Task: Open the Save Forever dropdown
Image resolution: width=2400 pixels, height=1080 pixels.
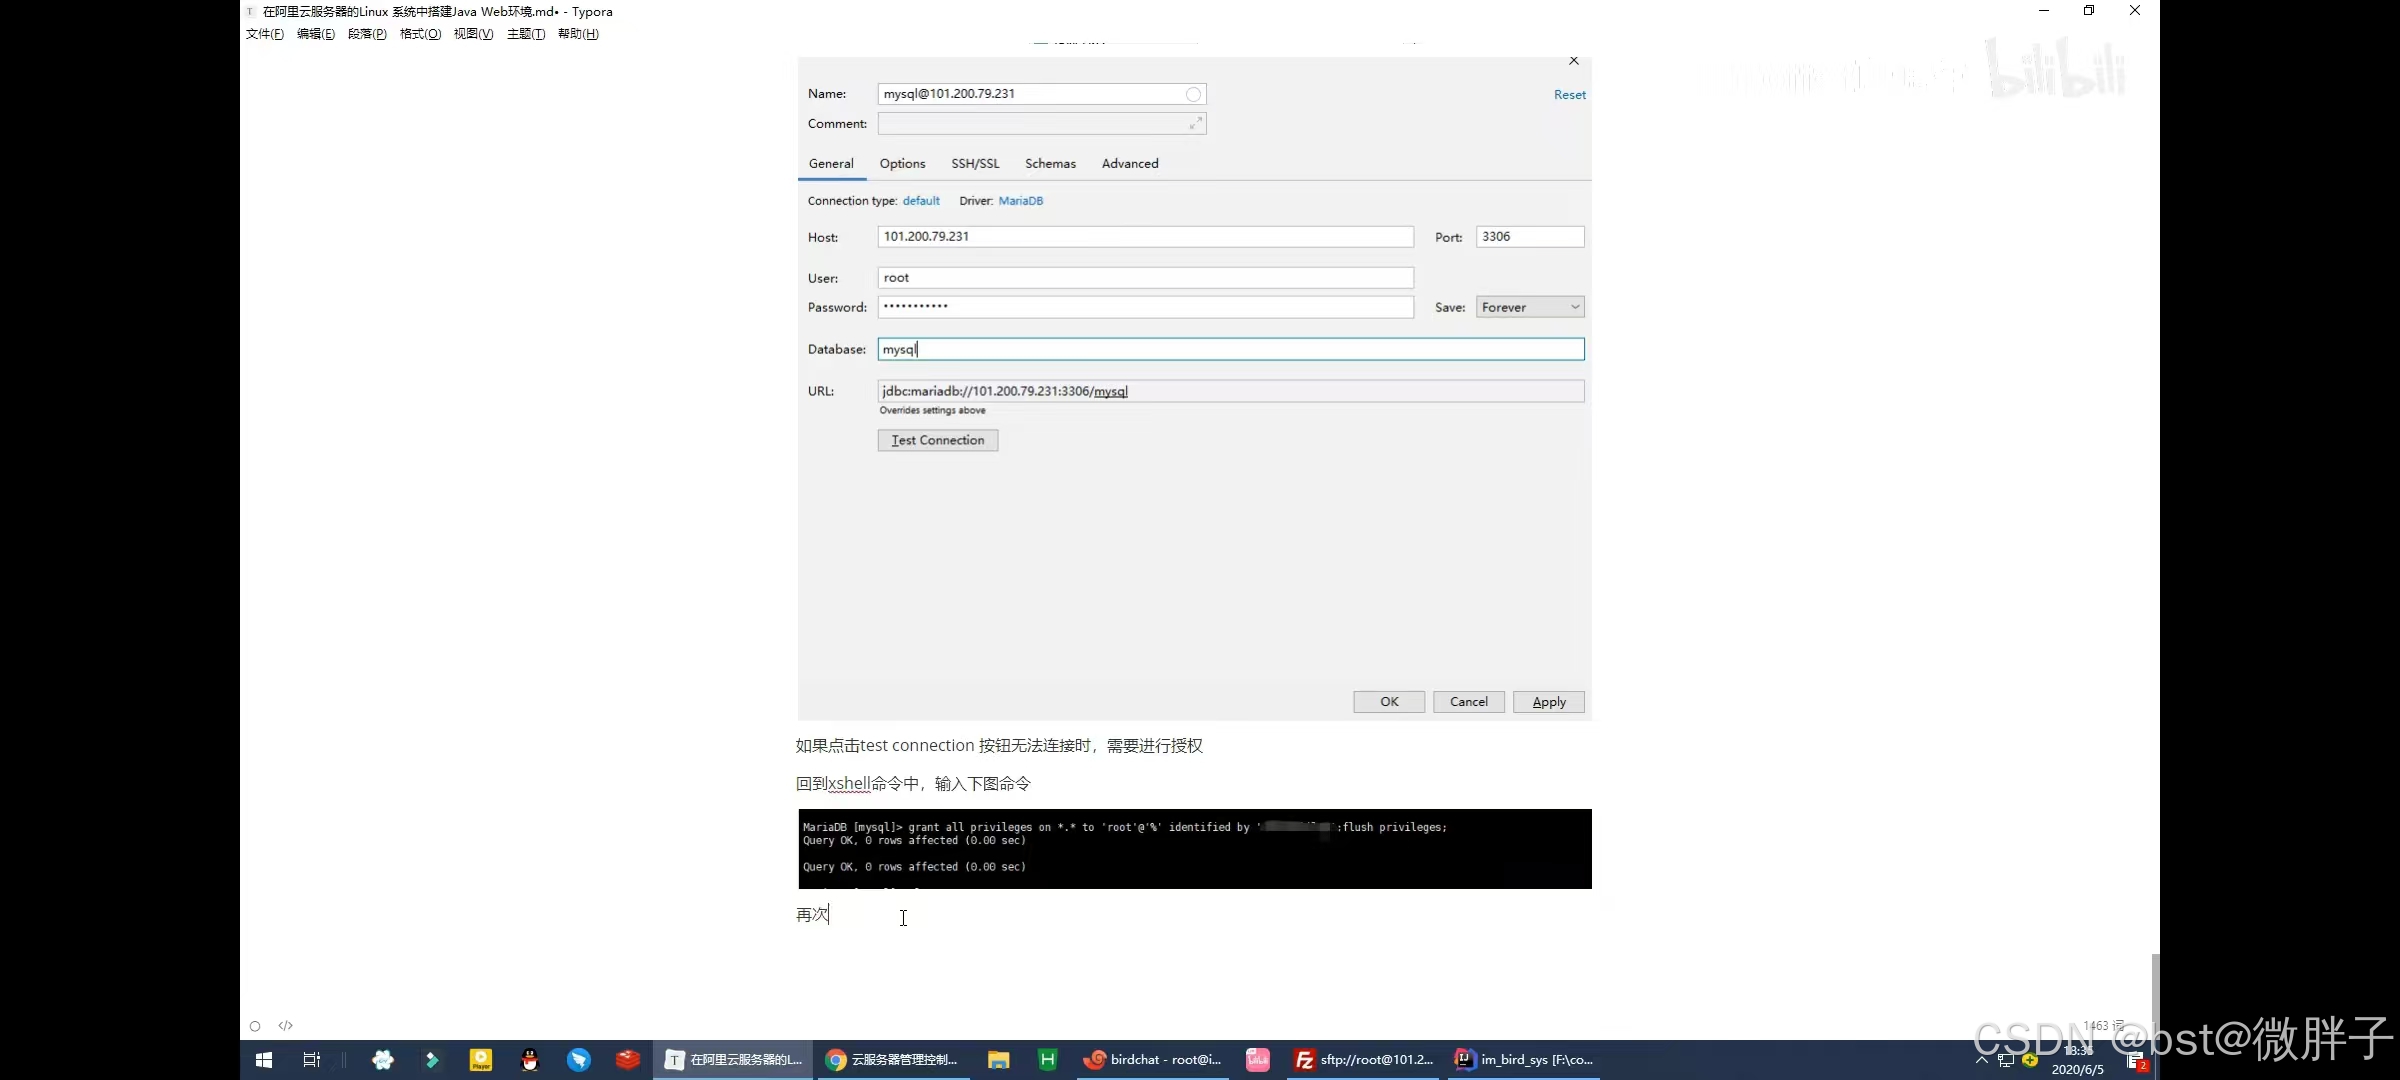Action: 1530,307
